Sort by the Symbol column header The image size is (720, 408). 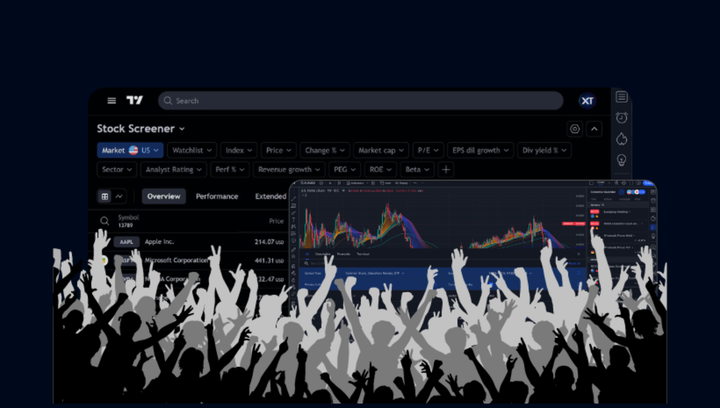[128, 218]
